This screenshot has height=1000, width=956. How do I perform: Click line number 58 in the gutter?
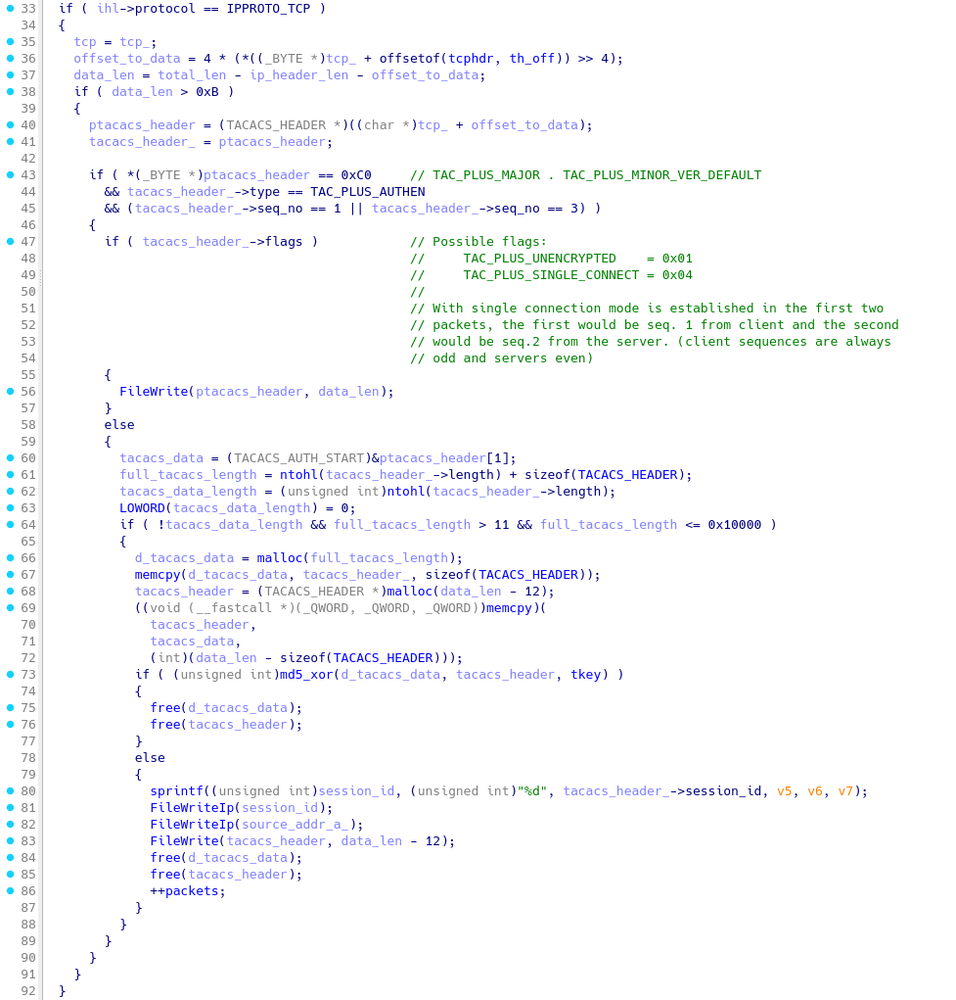[x=27, y=424]
